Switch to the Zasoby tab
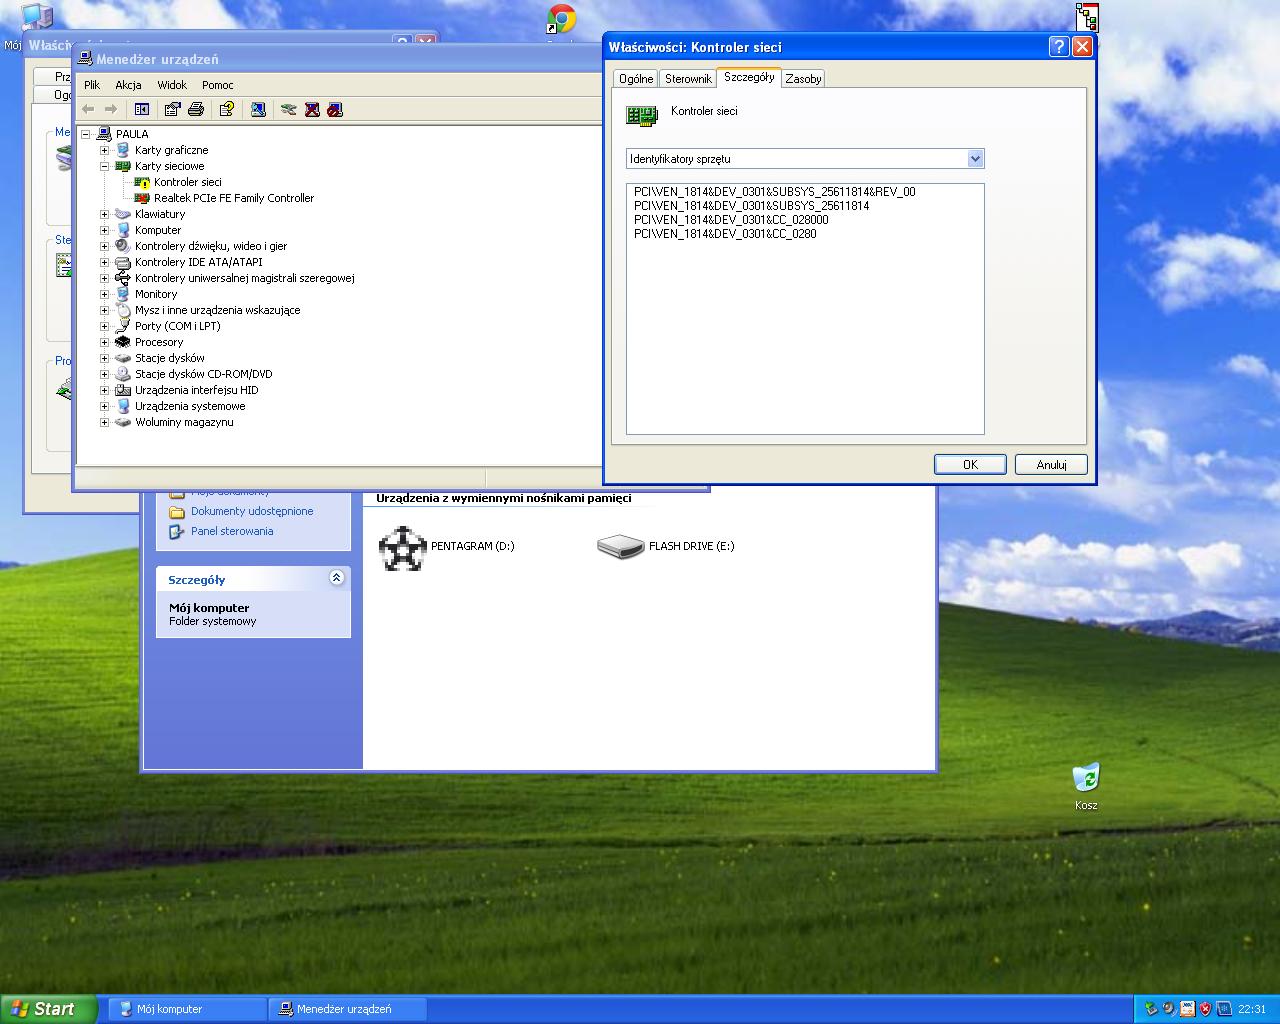Image resolution: width=1280 pixels, height=1024 pixels. point(803,79)
